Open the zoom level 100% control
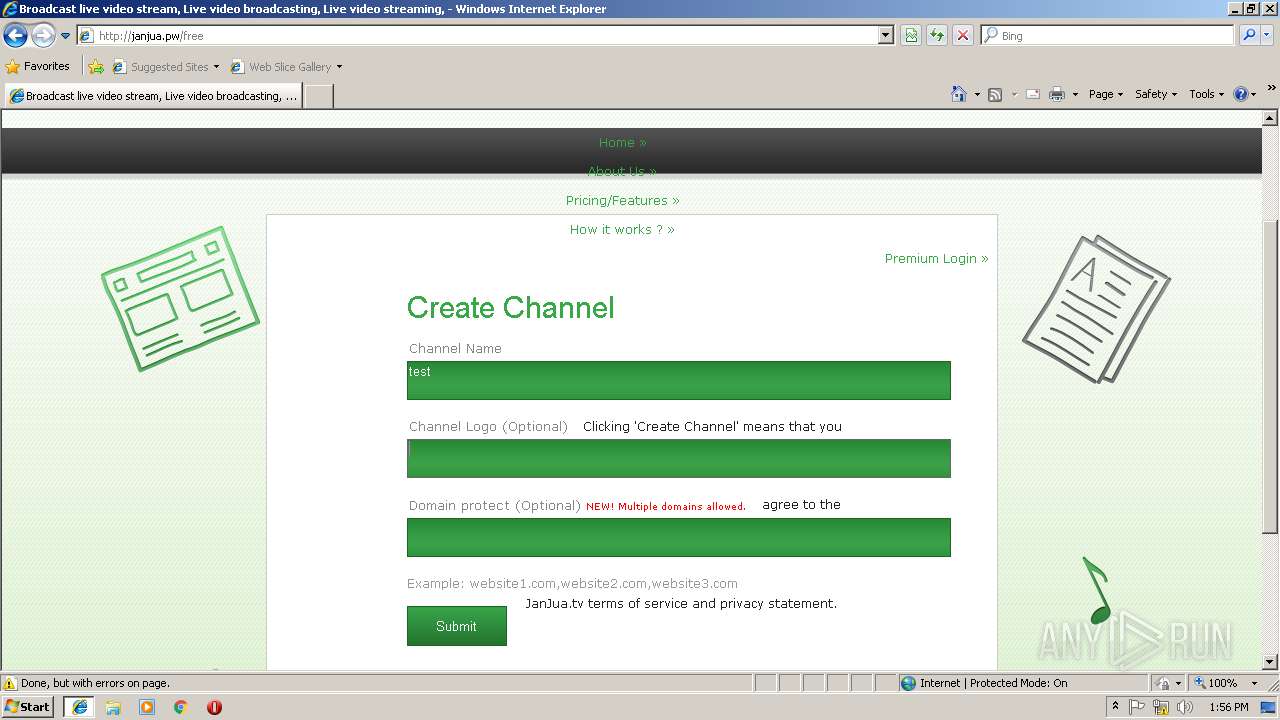This screenshot has height=720, width=1280. (1224, 684)
